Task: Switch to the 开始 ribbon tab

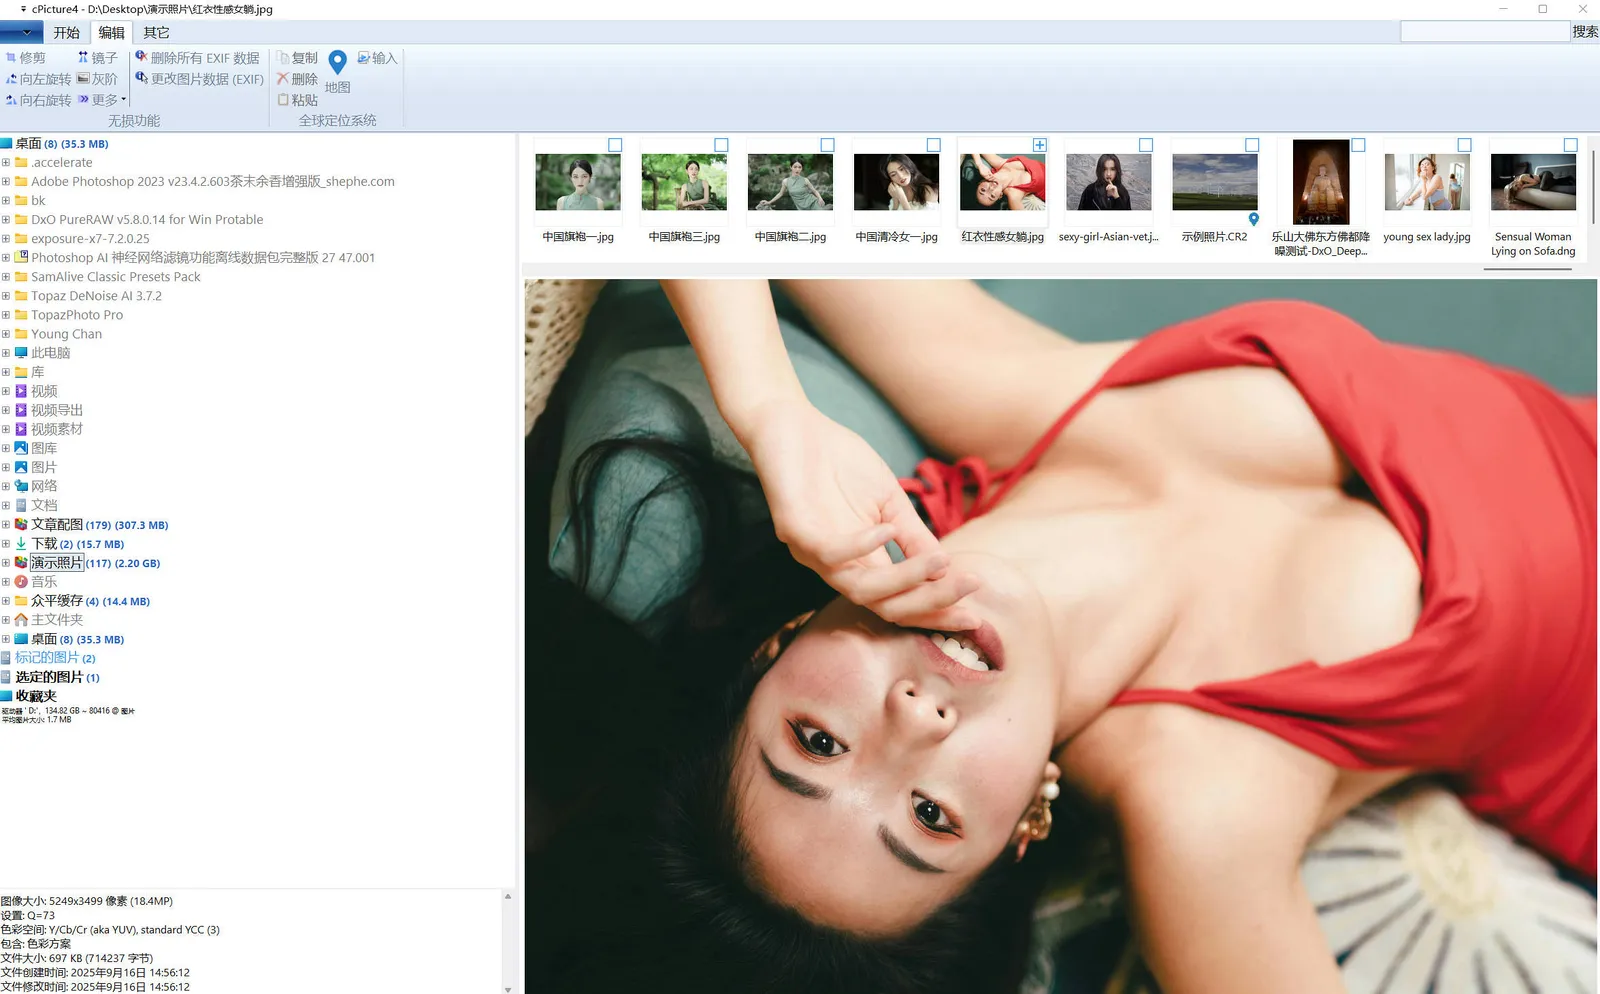Action: [67, 33]
